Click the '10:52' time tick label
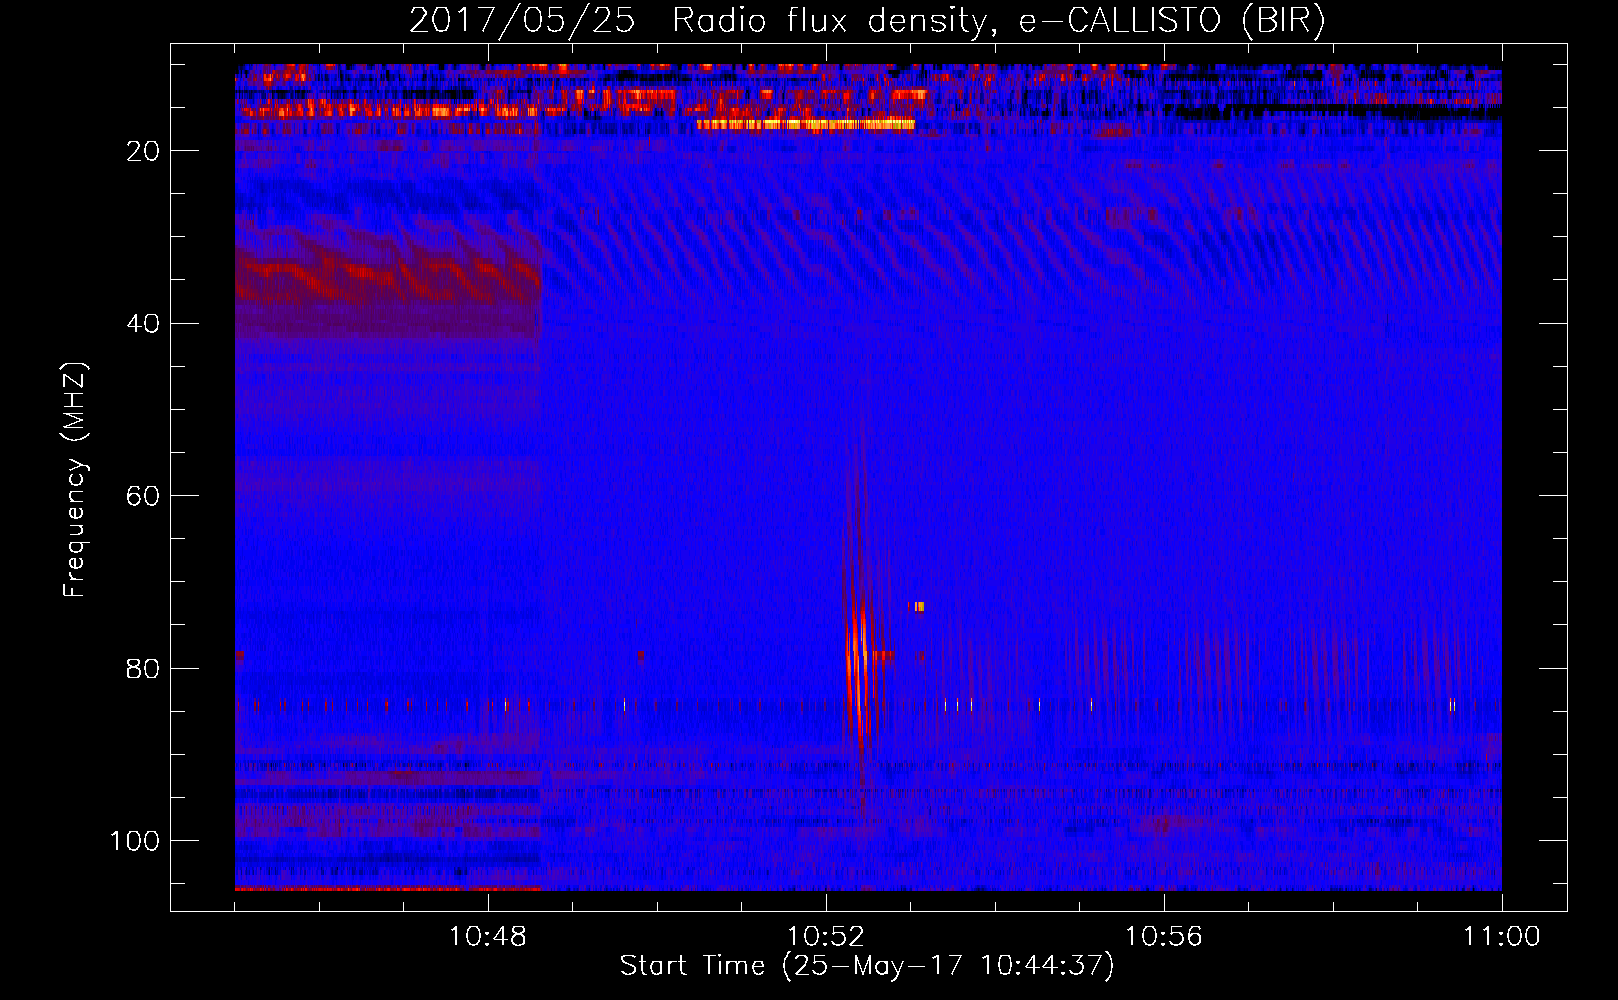Image resolution: width=1618 pixels, height=1000 pixels. [826, 937]
